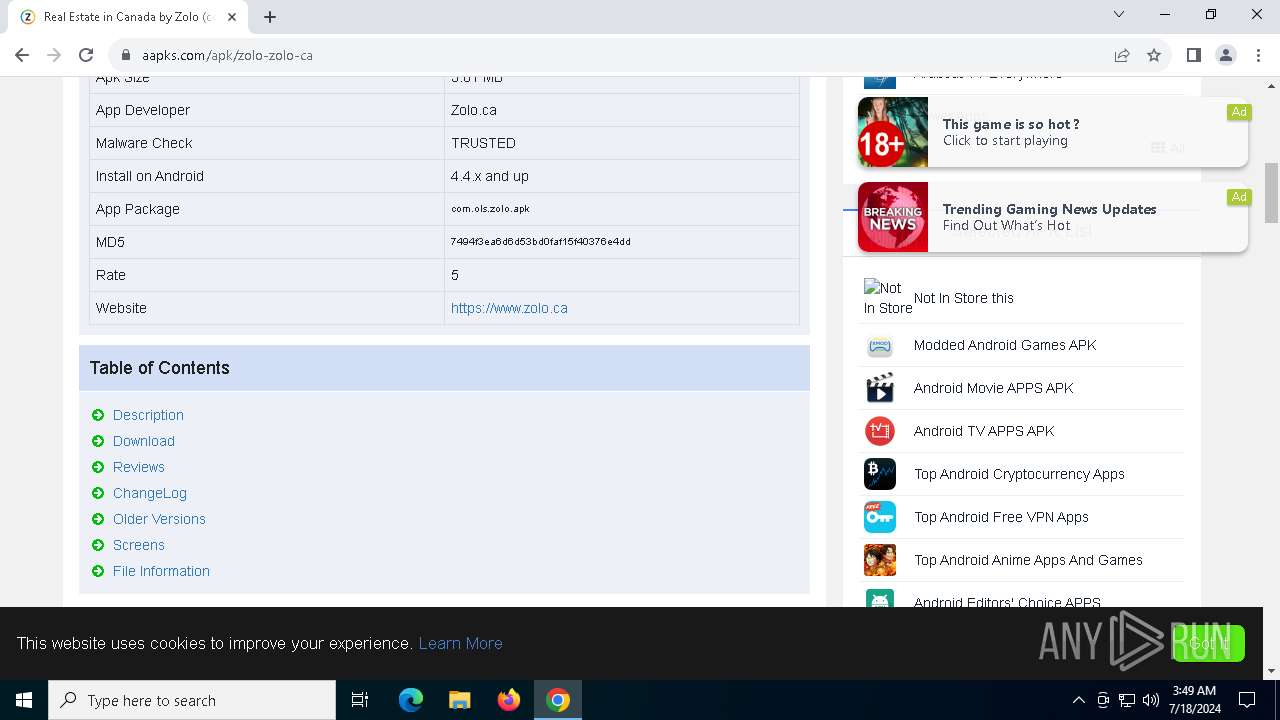Open the Windows Start menu
Image resolution: width=1280 pixels, height=720 pixels.
tap(24, 700)
